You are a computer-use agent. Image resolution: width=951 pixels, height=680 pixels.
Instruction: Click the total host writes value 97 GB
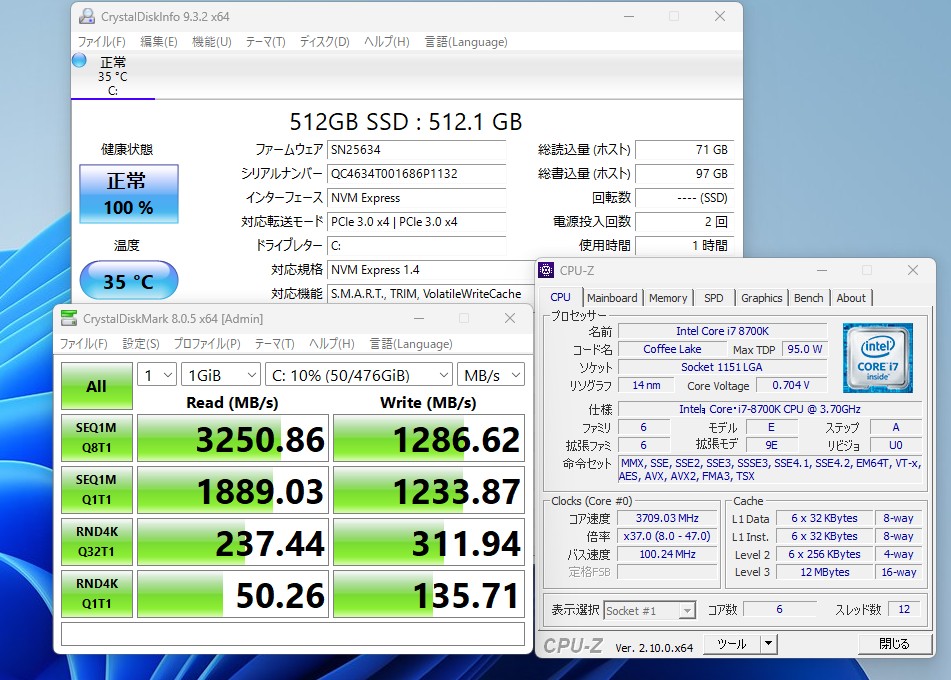685,174
